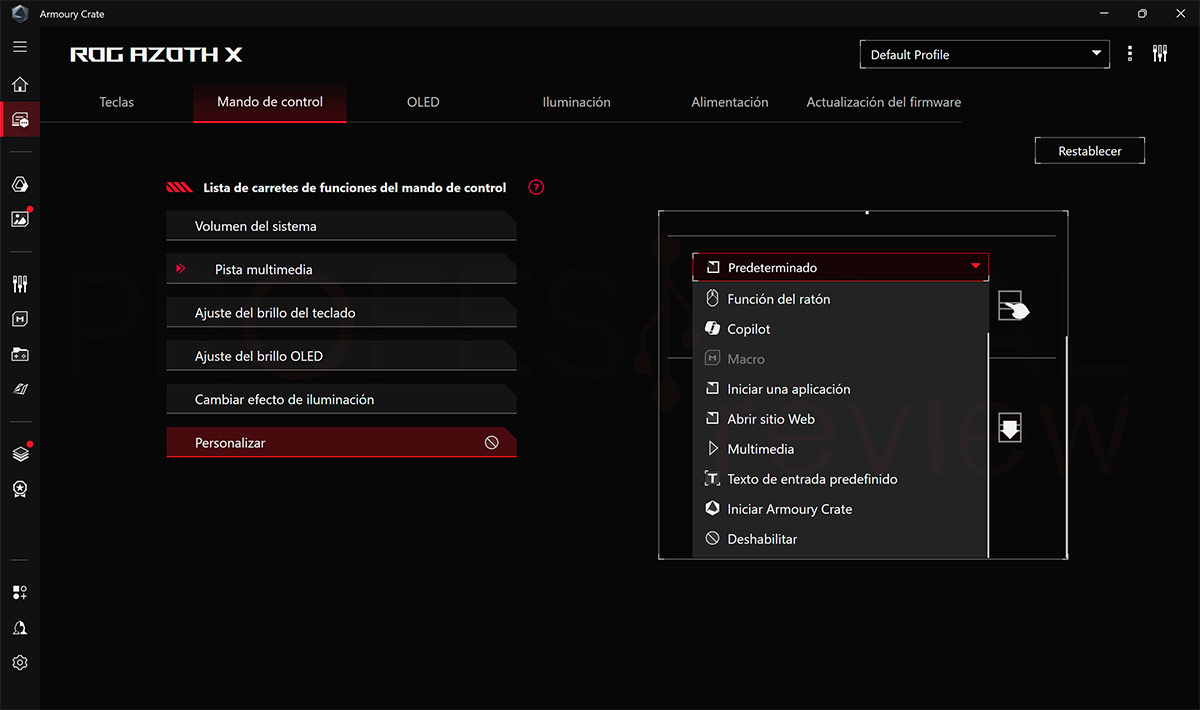Screen dimensions: 1200x710
Task: Open the Actualización del firmware tab
Action: [x=884, y=102]
